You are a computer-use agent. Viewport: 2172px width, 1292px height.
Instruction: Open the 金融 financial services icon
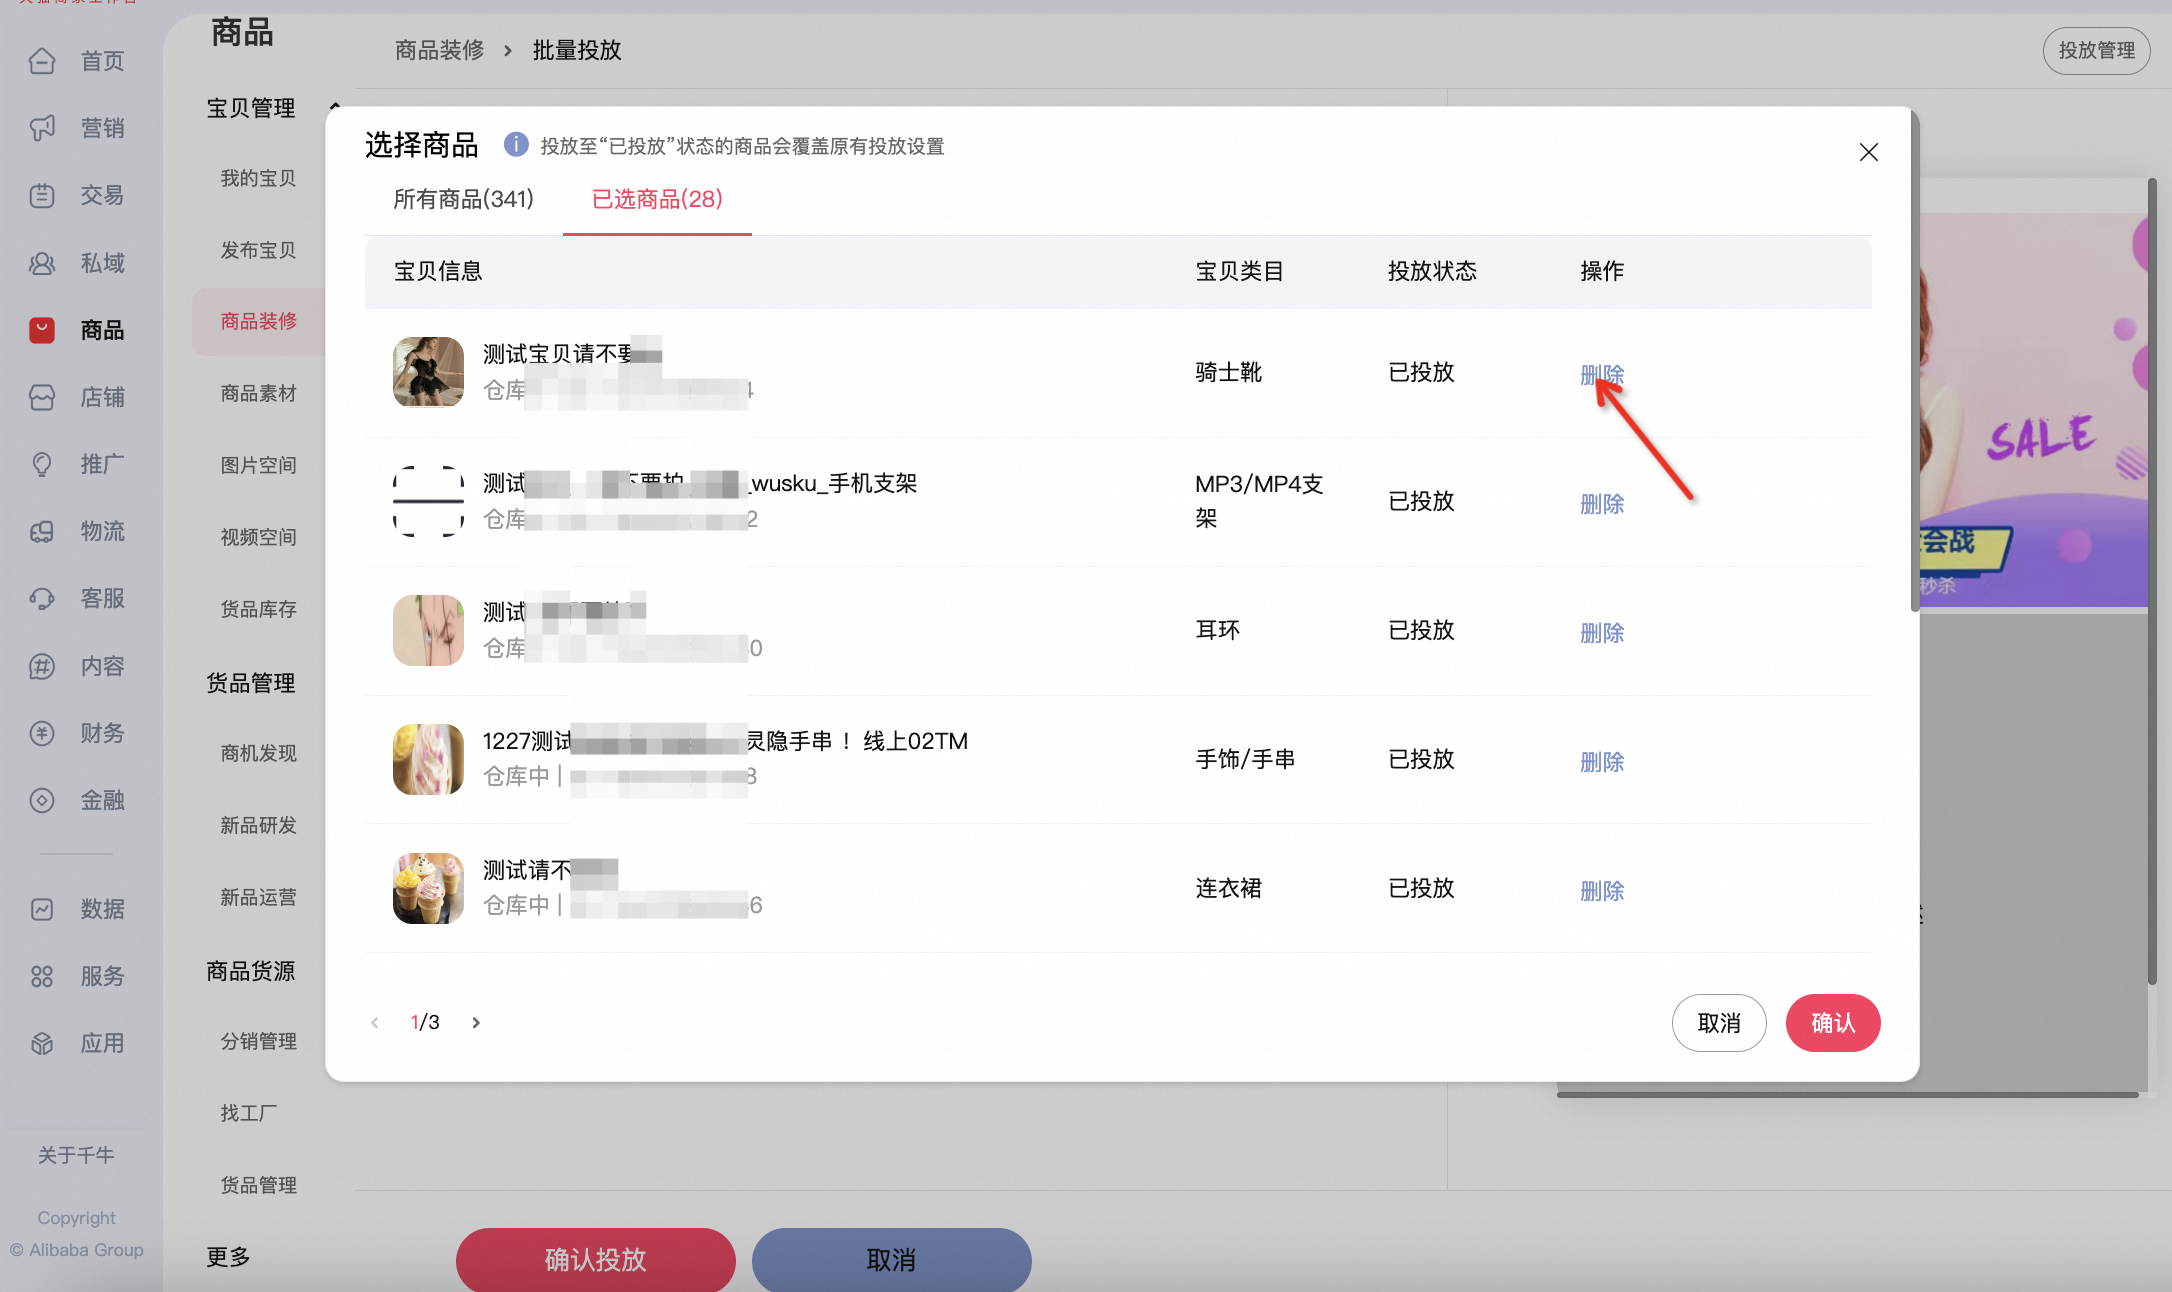pyautogui.click(x=42, y=800)
